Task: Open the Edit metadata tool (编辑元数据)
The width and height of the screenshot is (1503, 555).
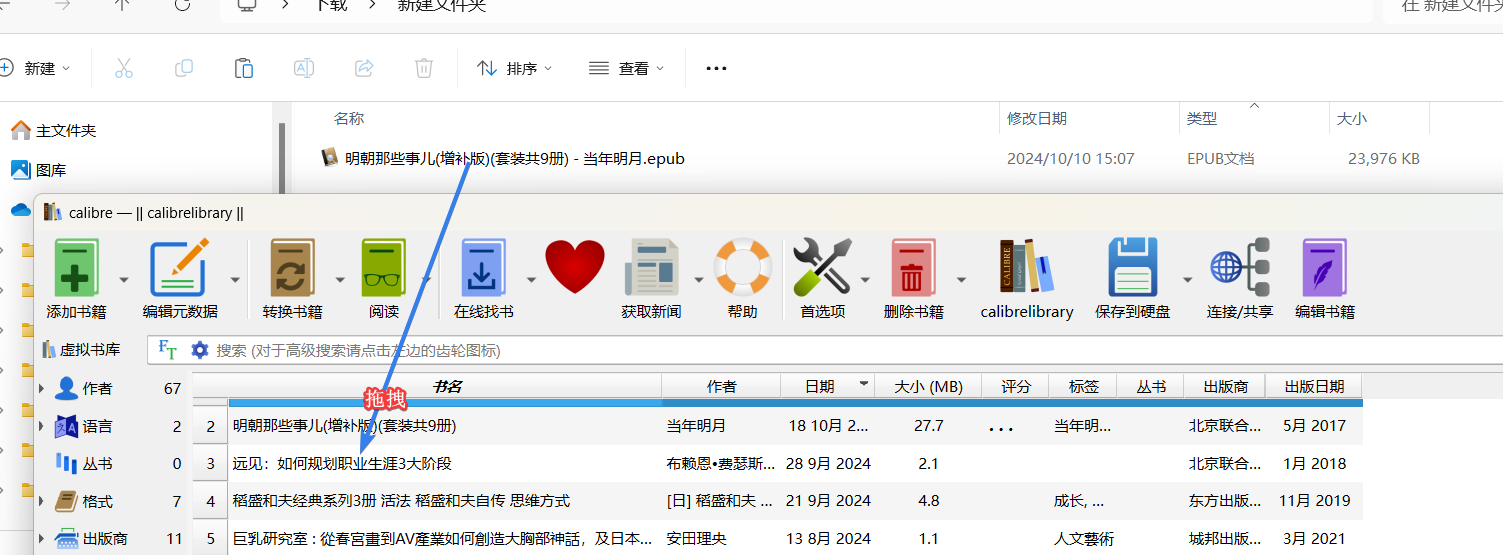Action: 179,267
